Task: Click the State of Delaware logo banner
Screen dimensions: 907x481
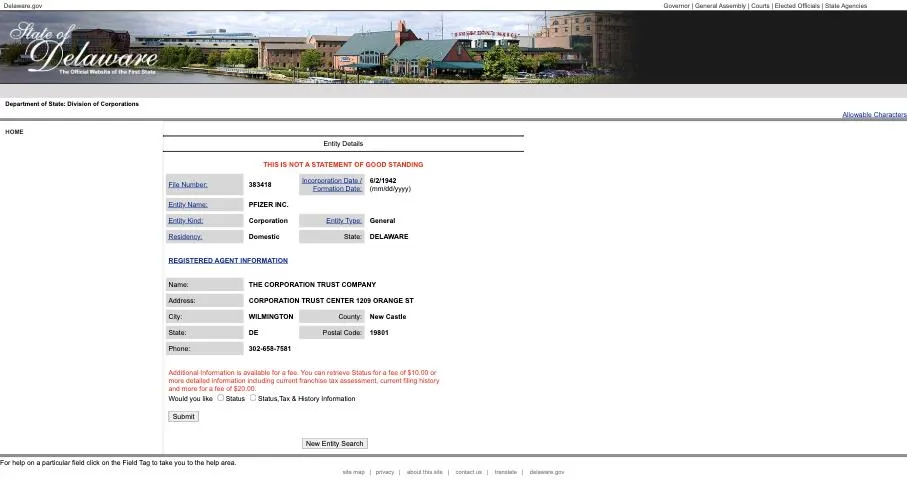Action: (x=84, y=49)
